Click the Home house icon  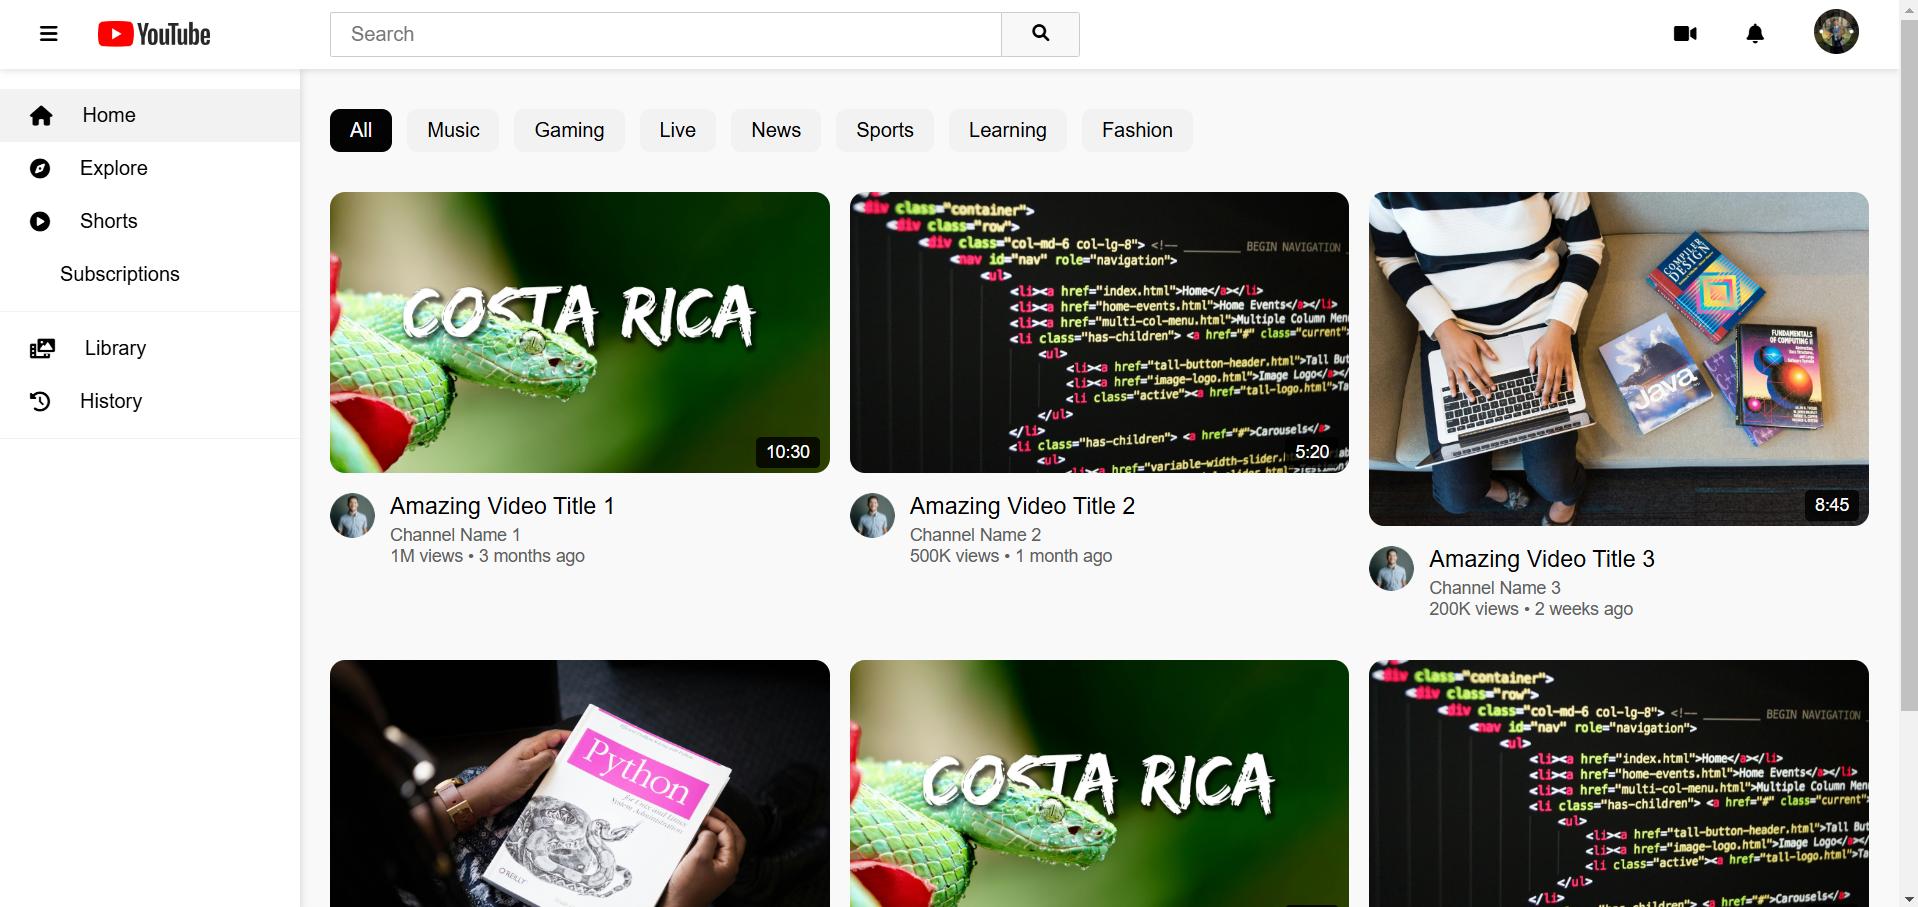[41, 116]
